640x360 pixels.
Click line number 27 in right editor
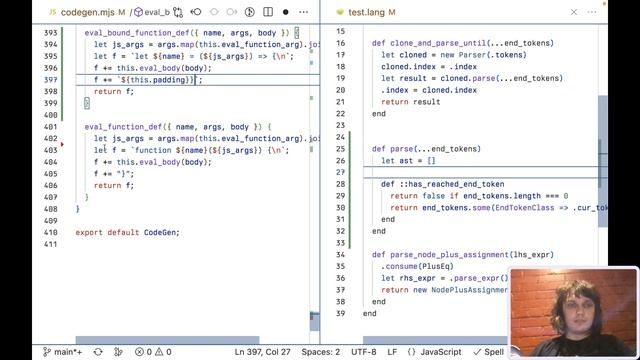pyautogui.click(x=340, y=172)
